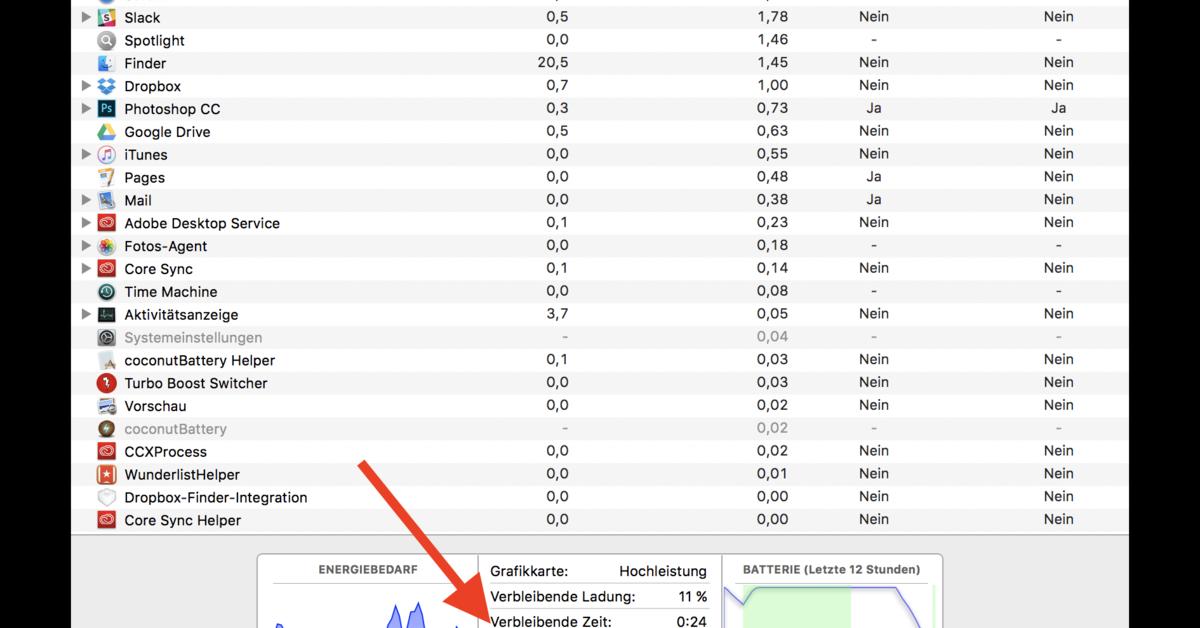The image size is (1200, 628).
Task: Click the Core Sync row icon
Action: click(106, 269)
